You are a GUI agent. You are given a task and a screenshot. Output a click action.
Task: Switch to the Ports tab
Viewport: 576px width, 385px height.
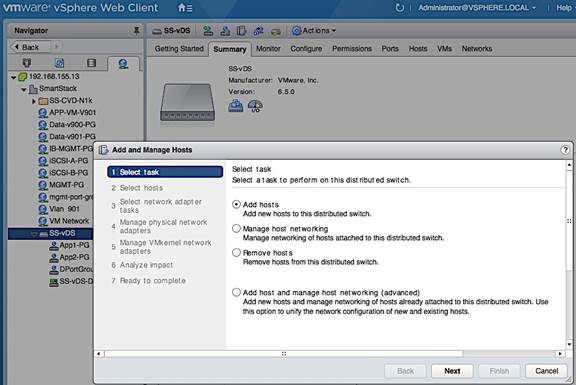pos(390,48)
